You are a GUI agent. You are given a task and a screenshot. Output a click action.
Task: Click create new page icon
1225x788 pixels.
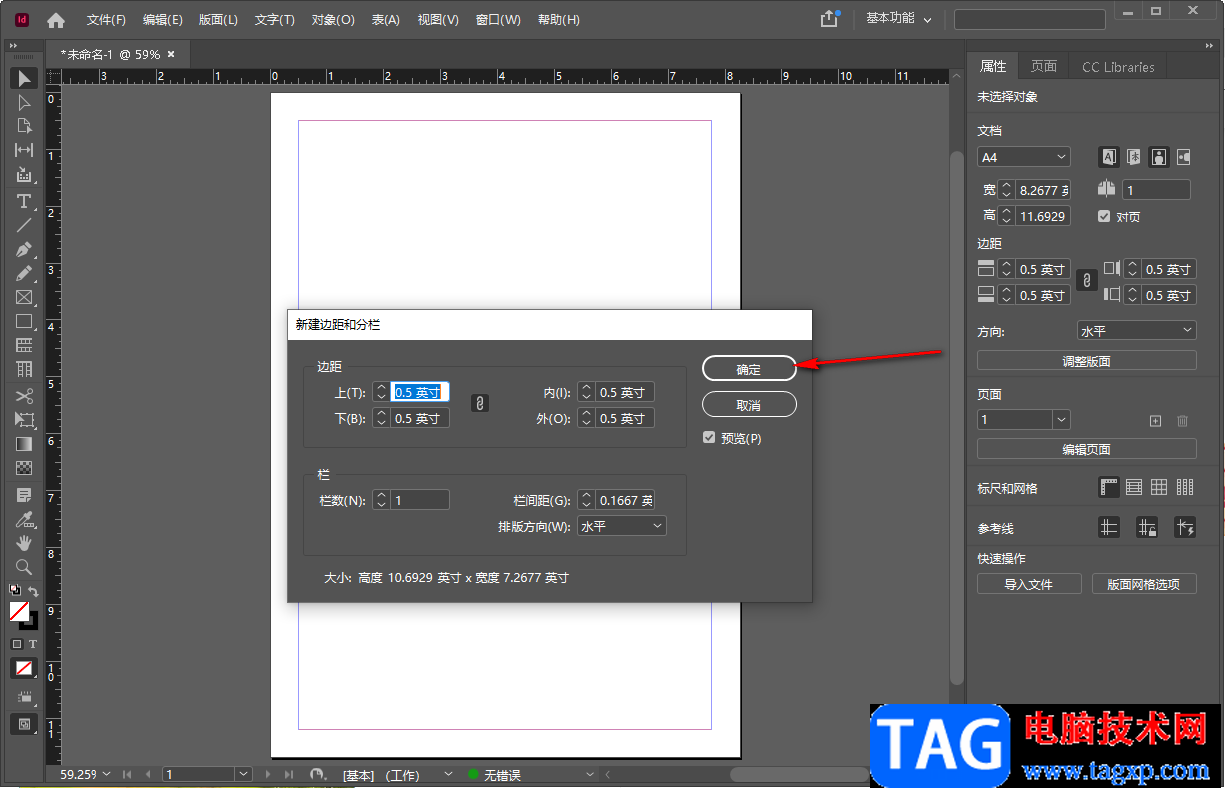pyautogui.click(x=1155, y=421)
